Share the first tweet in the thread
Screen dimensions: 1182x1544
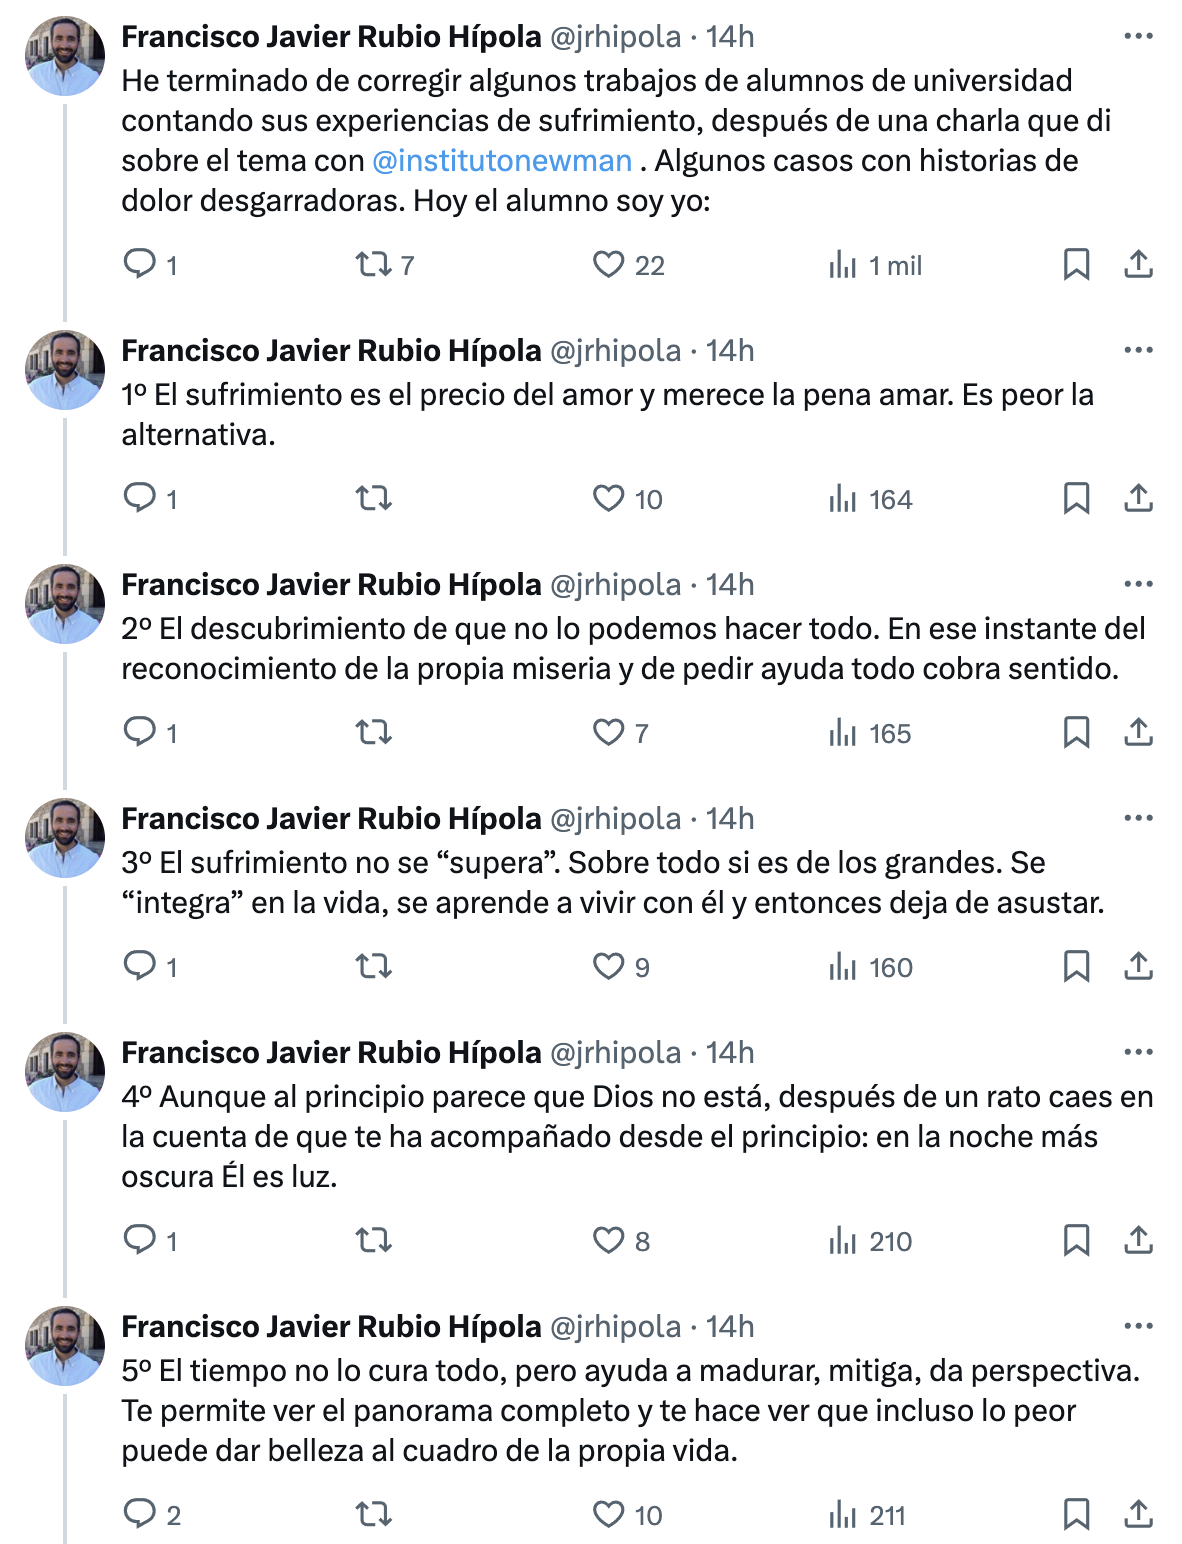click(x=1138, y=264)
